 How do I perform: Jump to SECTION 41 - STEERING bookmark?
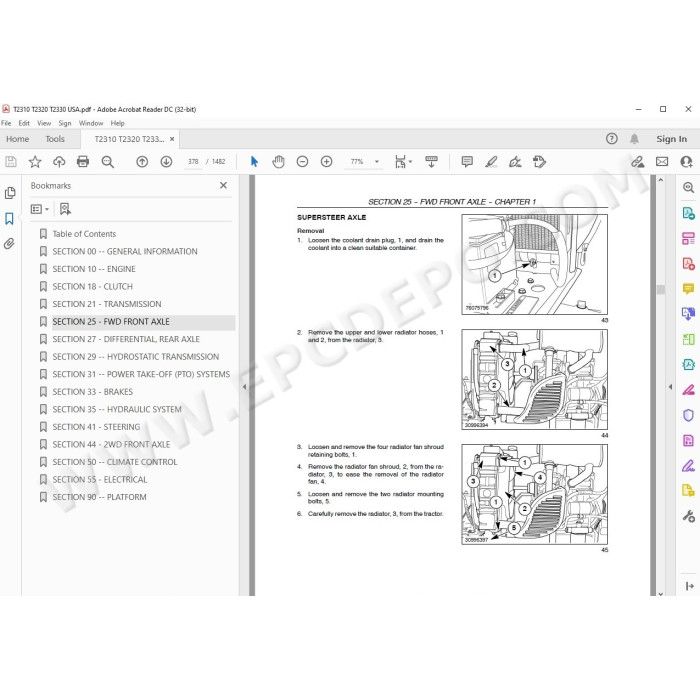tap(96, 427)
